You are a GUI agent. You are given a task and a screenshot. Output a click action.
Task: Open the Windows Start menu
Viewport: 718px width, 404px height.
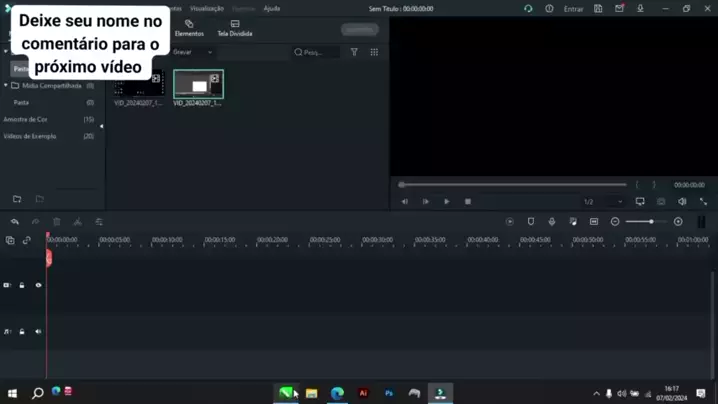(12, 393)
